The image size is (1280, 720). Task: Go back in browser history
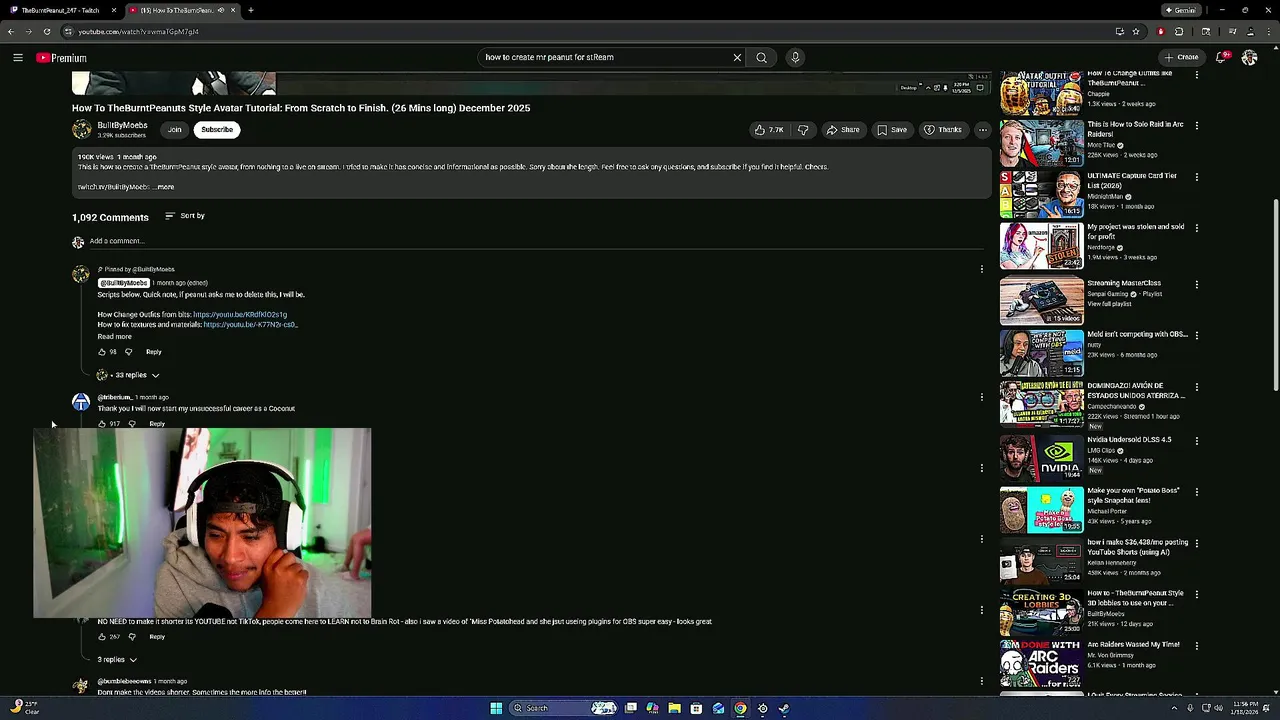coord(10,31)
